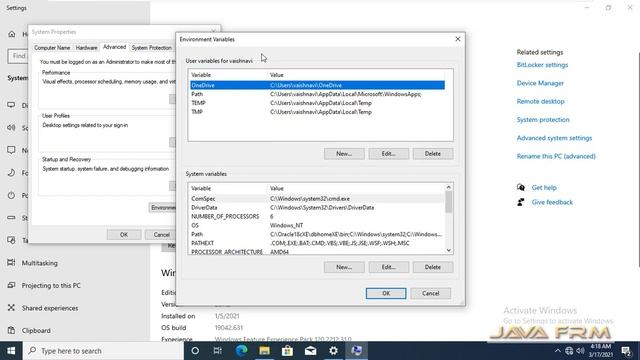Click Delete under System variables
The width and height of the screenshot is (640, 360).
pyautogui.click(x=433, y=267)
